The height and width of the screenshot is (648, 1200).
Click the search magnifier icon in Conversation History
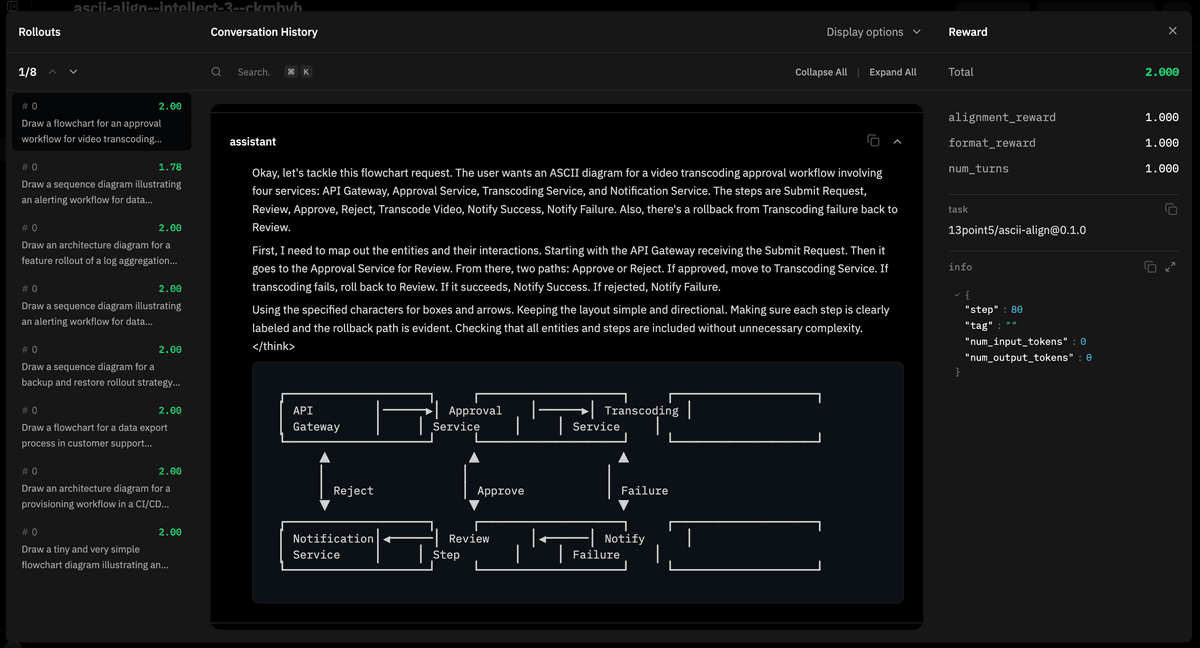pyautogui.click(x=216, y=71)
